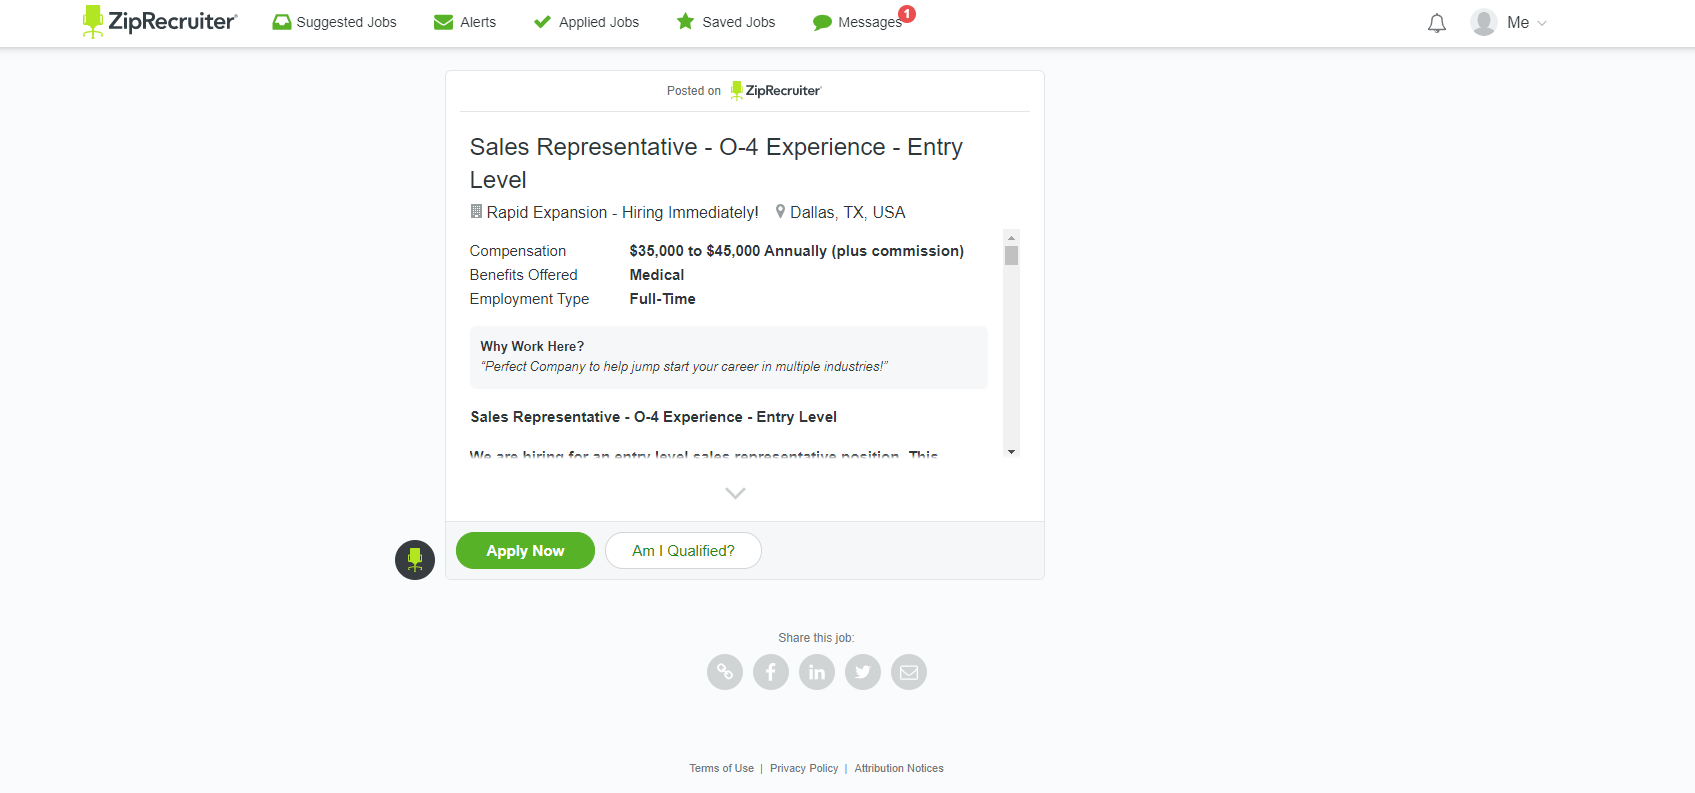
Task: Copy job link via chain icon
Action: pyautogui.click(x=725, y=672)
